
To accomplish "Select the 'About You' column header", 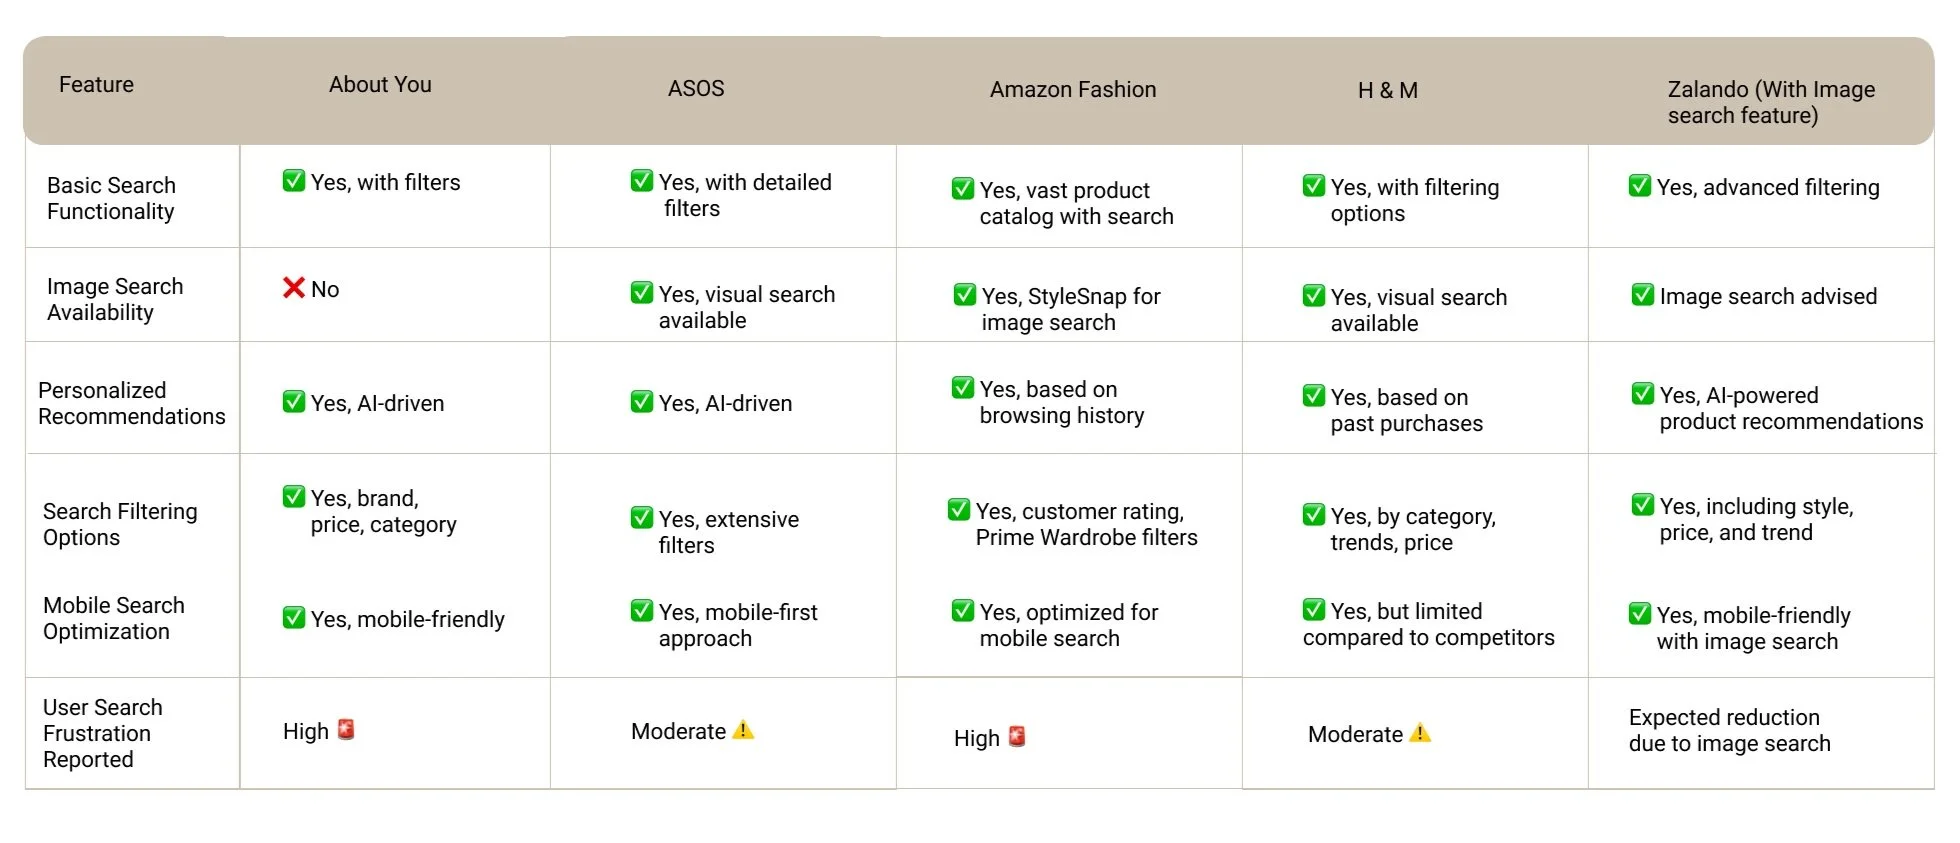I will point(380,84).
